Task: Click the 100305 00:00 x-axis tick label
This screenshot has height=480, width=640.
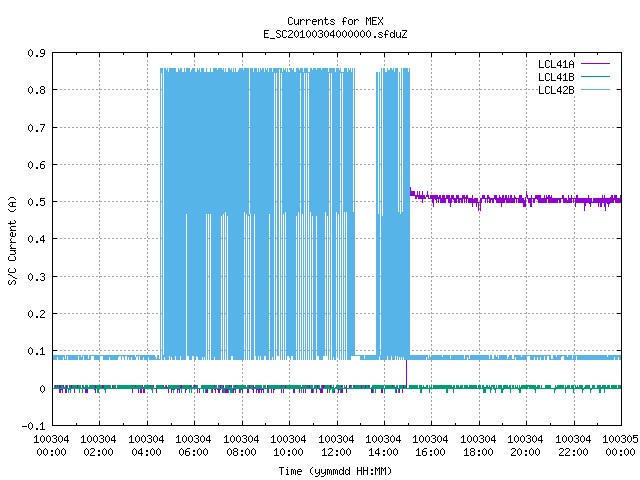Action: (x=620, y=446)
